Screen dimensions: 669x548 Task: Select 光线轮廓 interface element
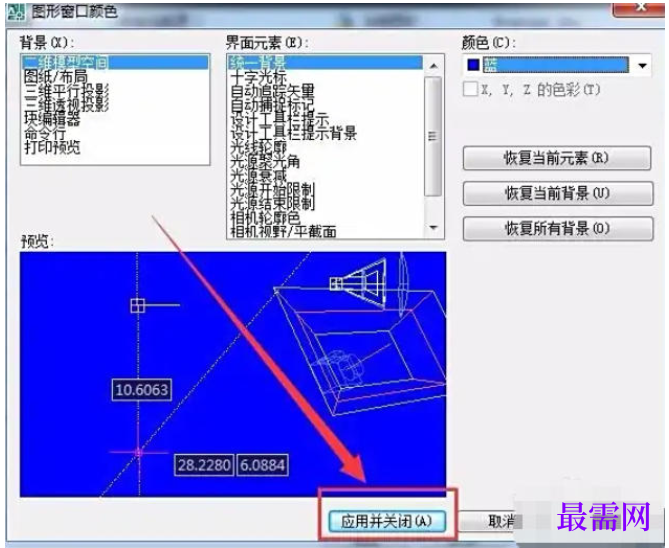coord(259,147)
